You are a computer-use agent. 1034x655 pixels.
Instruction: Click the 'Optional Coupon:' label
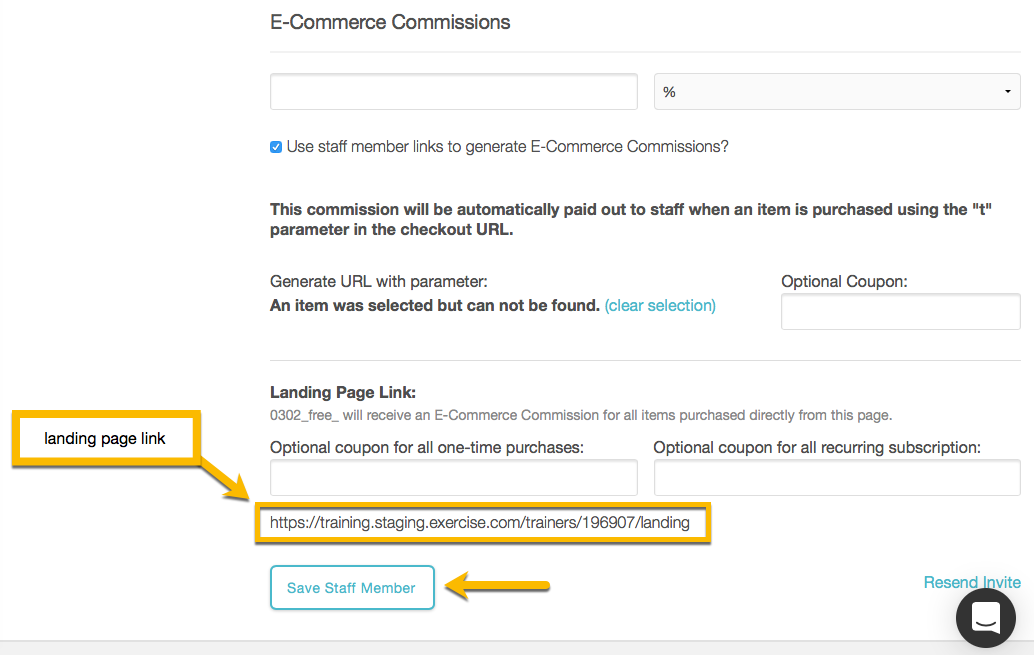pos(844,282)
